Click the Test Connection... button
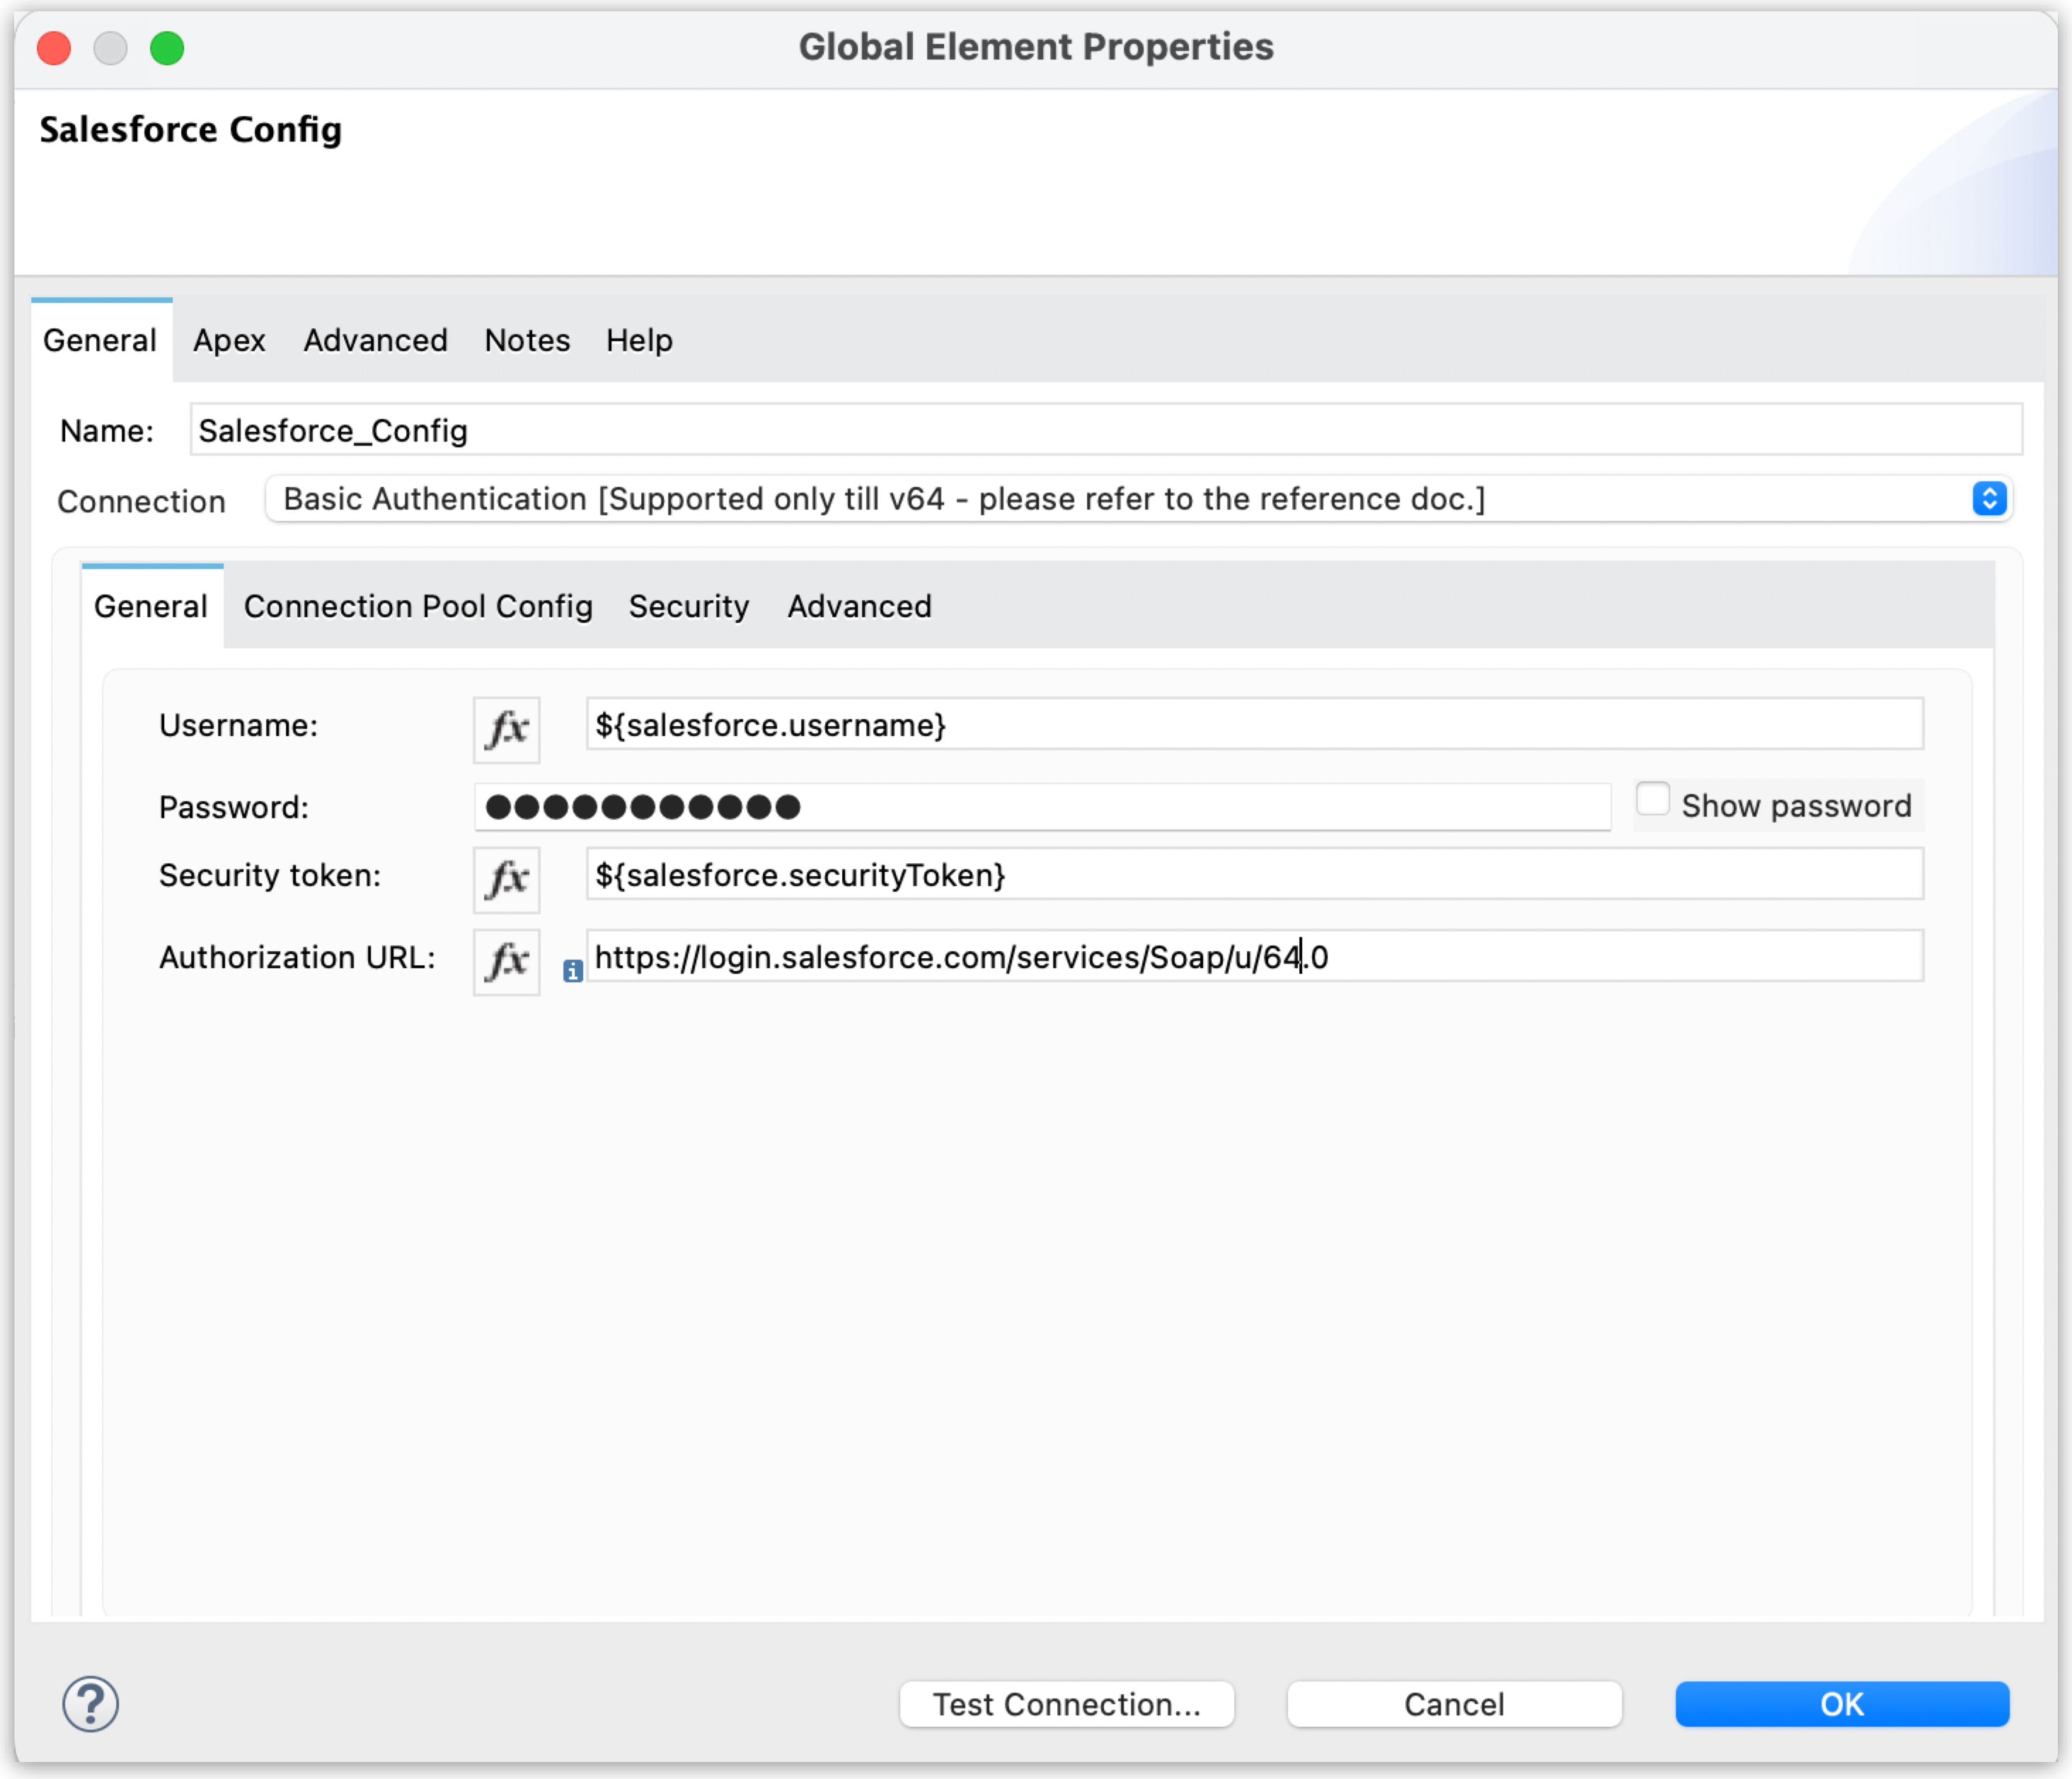Image resolution: width=2072 pixels, height=1779 pixels. (1066, 1703)
